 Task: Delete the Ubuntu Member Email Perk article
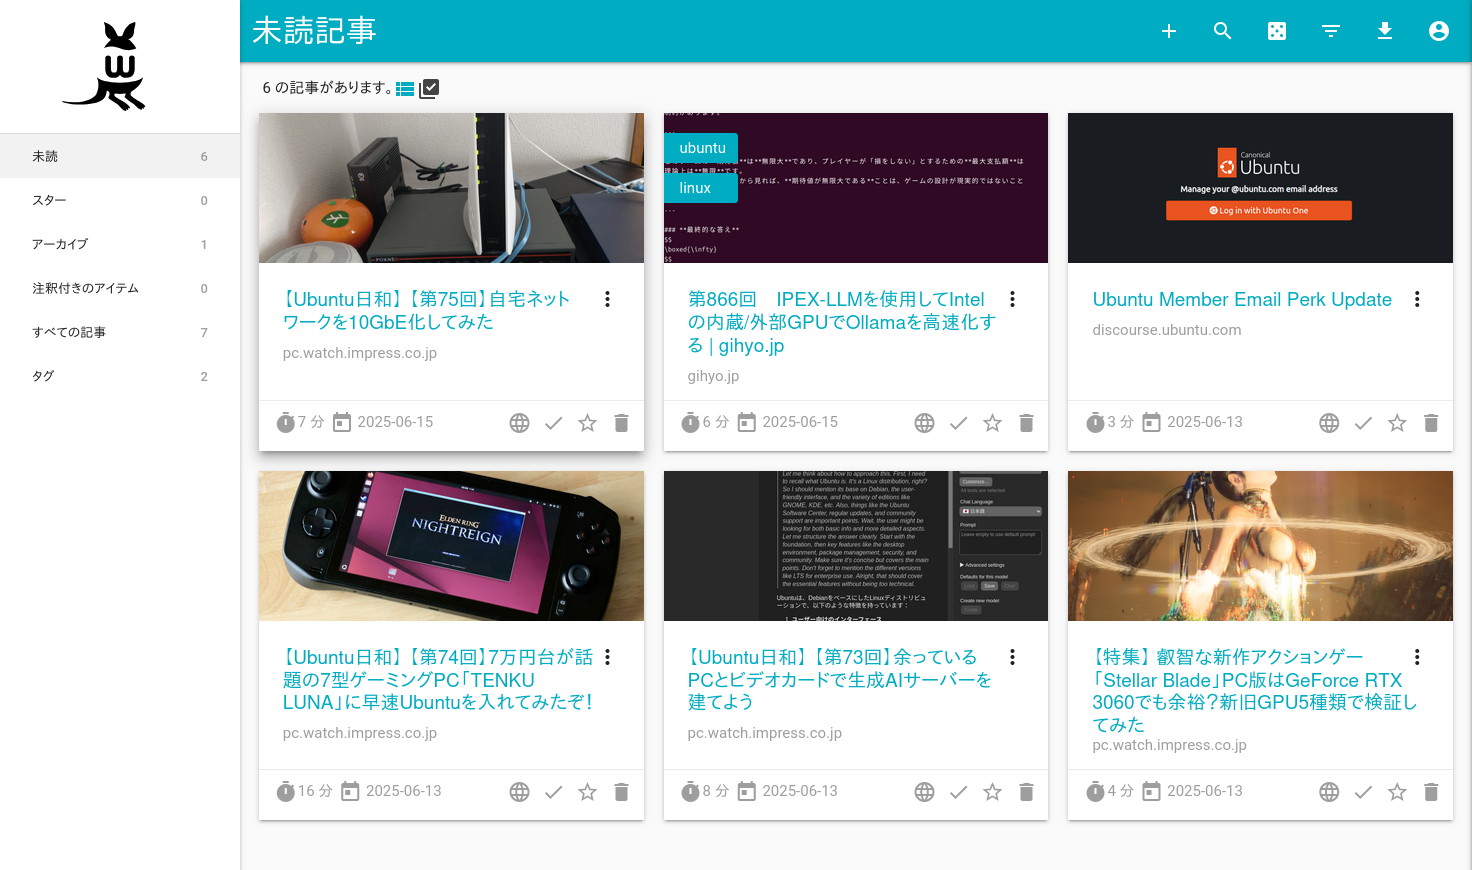tap(1431, 423)
